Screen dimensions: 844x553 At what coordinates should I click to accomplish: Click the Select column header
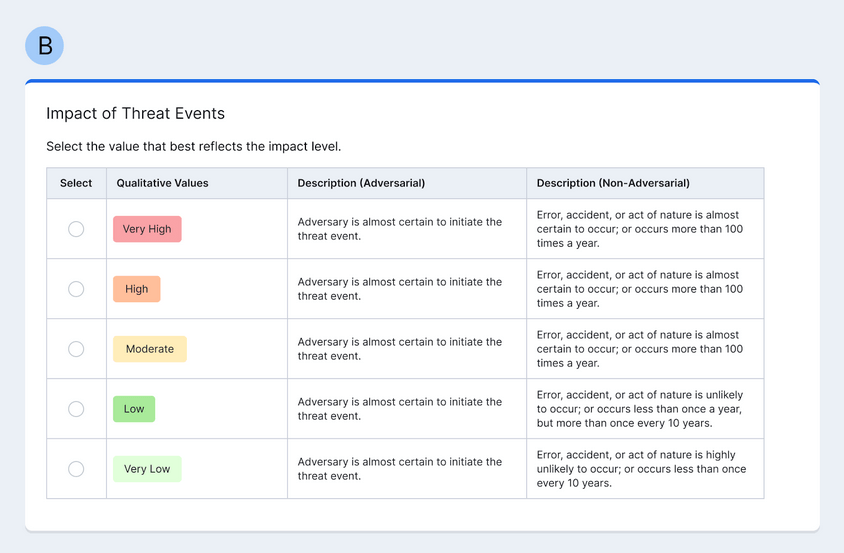click(x=76, y=183)
